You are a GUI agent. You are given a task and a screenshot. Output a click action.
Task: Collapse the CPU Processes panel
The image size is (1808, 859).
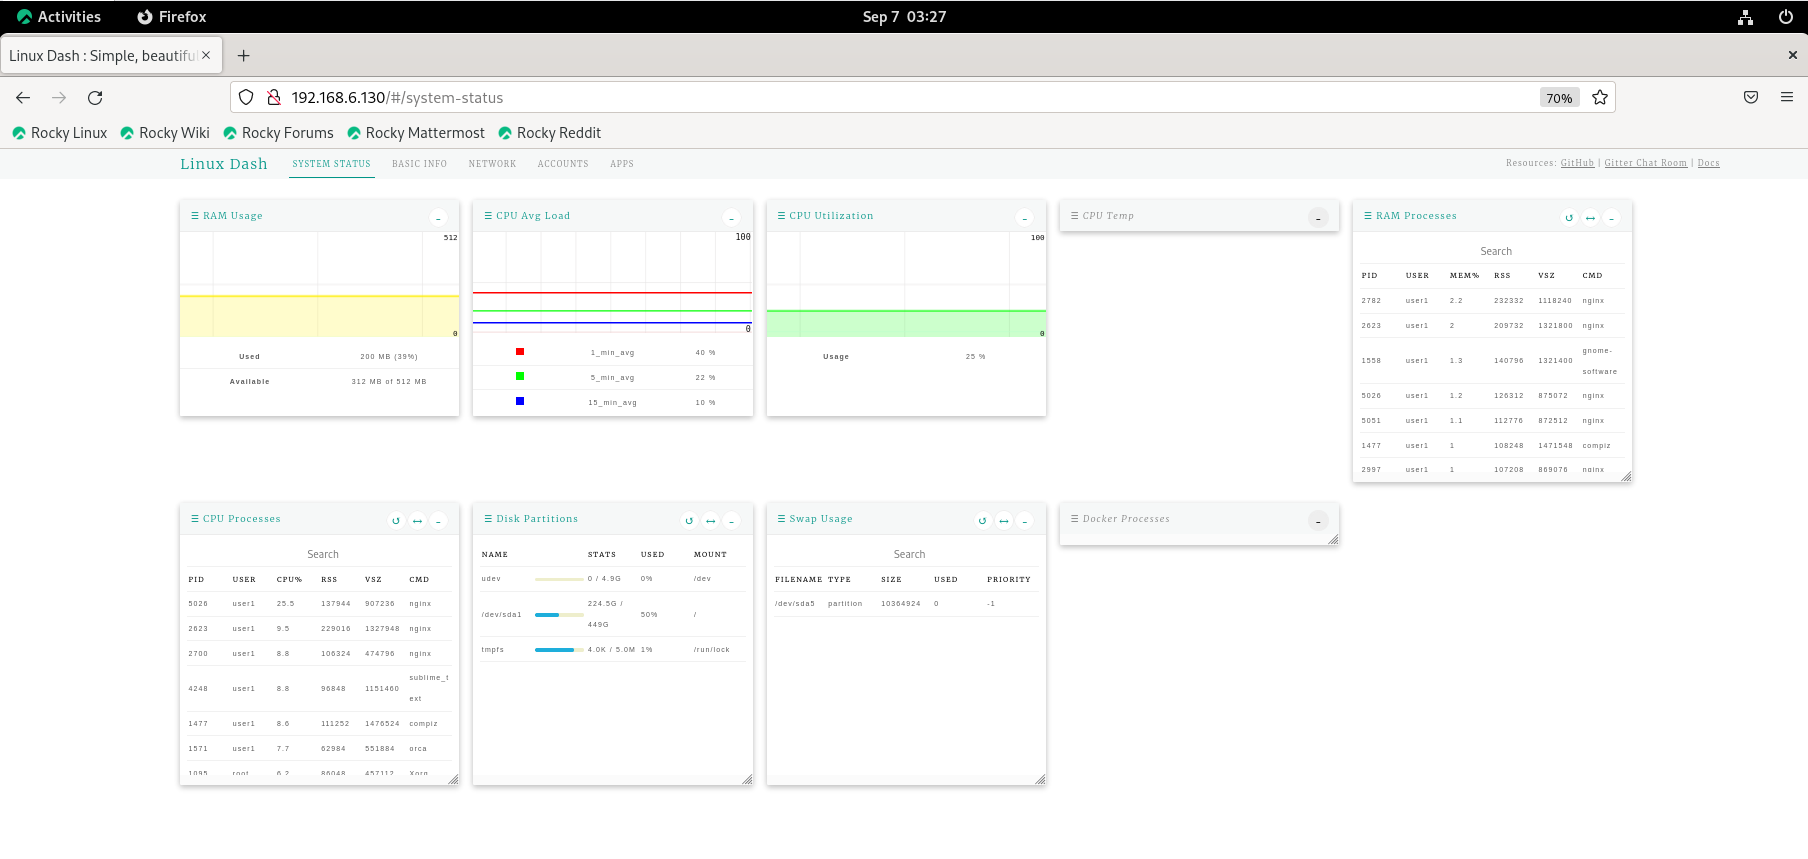[x=438, y=520]
